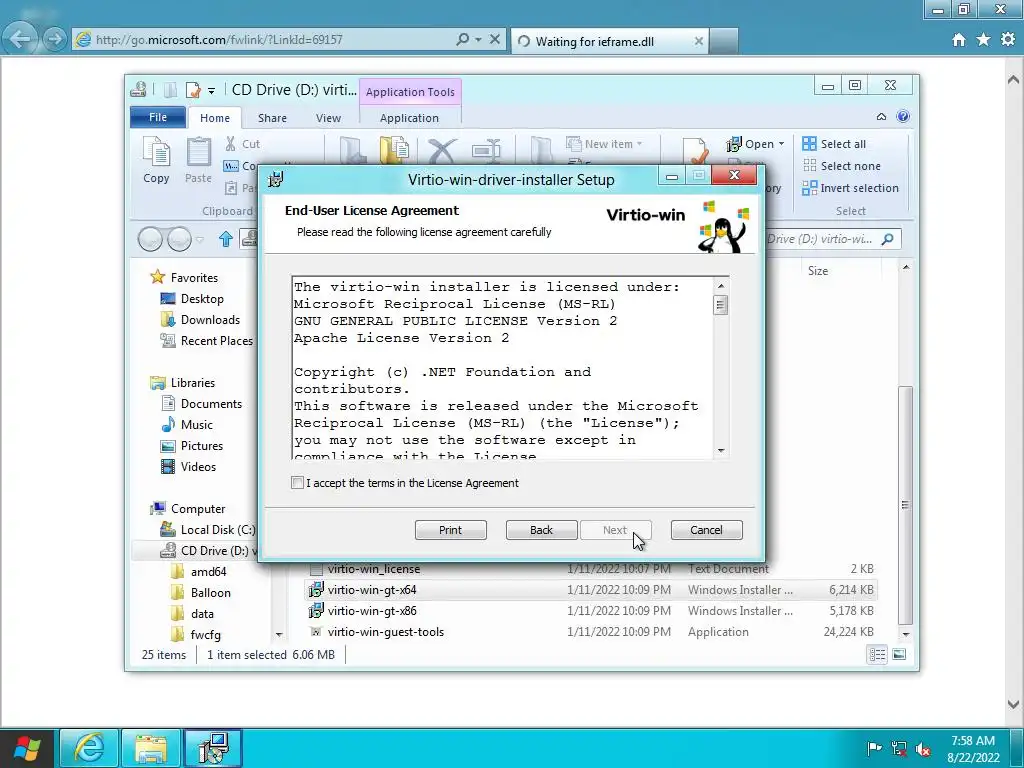The height and width of the screenshot is (768, 1024).
Task: Expand the Open button dropdown
Action: [781, 144]
